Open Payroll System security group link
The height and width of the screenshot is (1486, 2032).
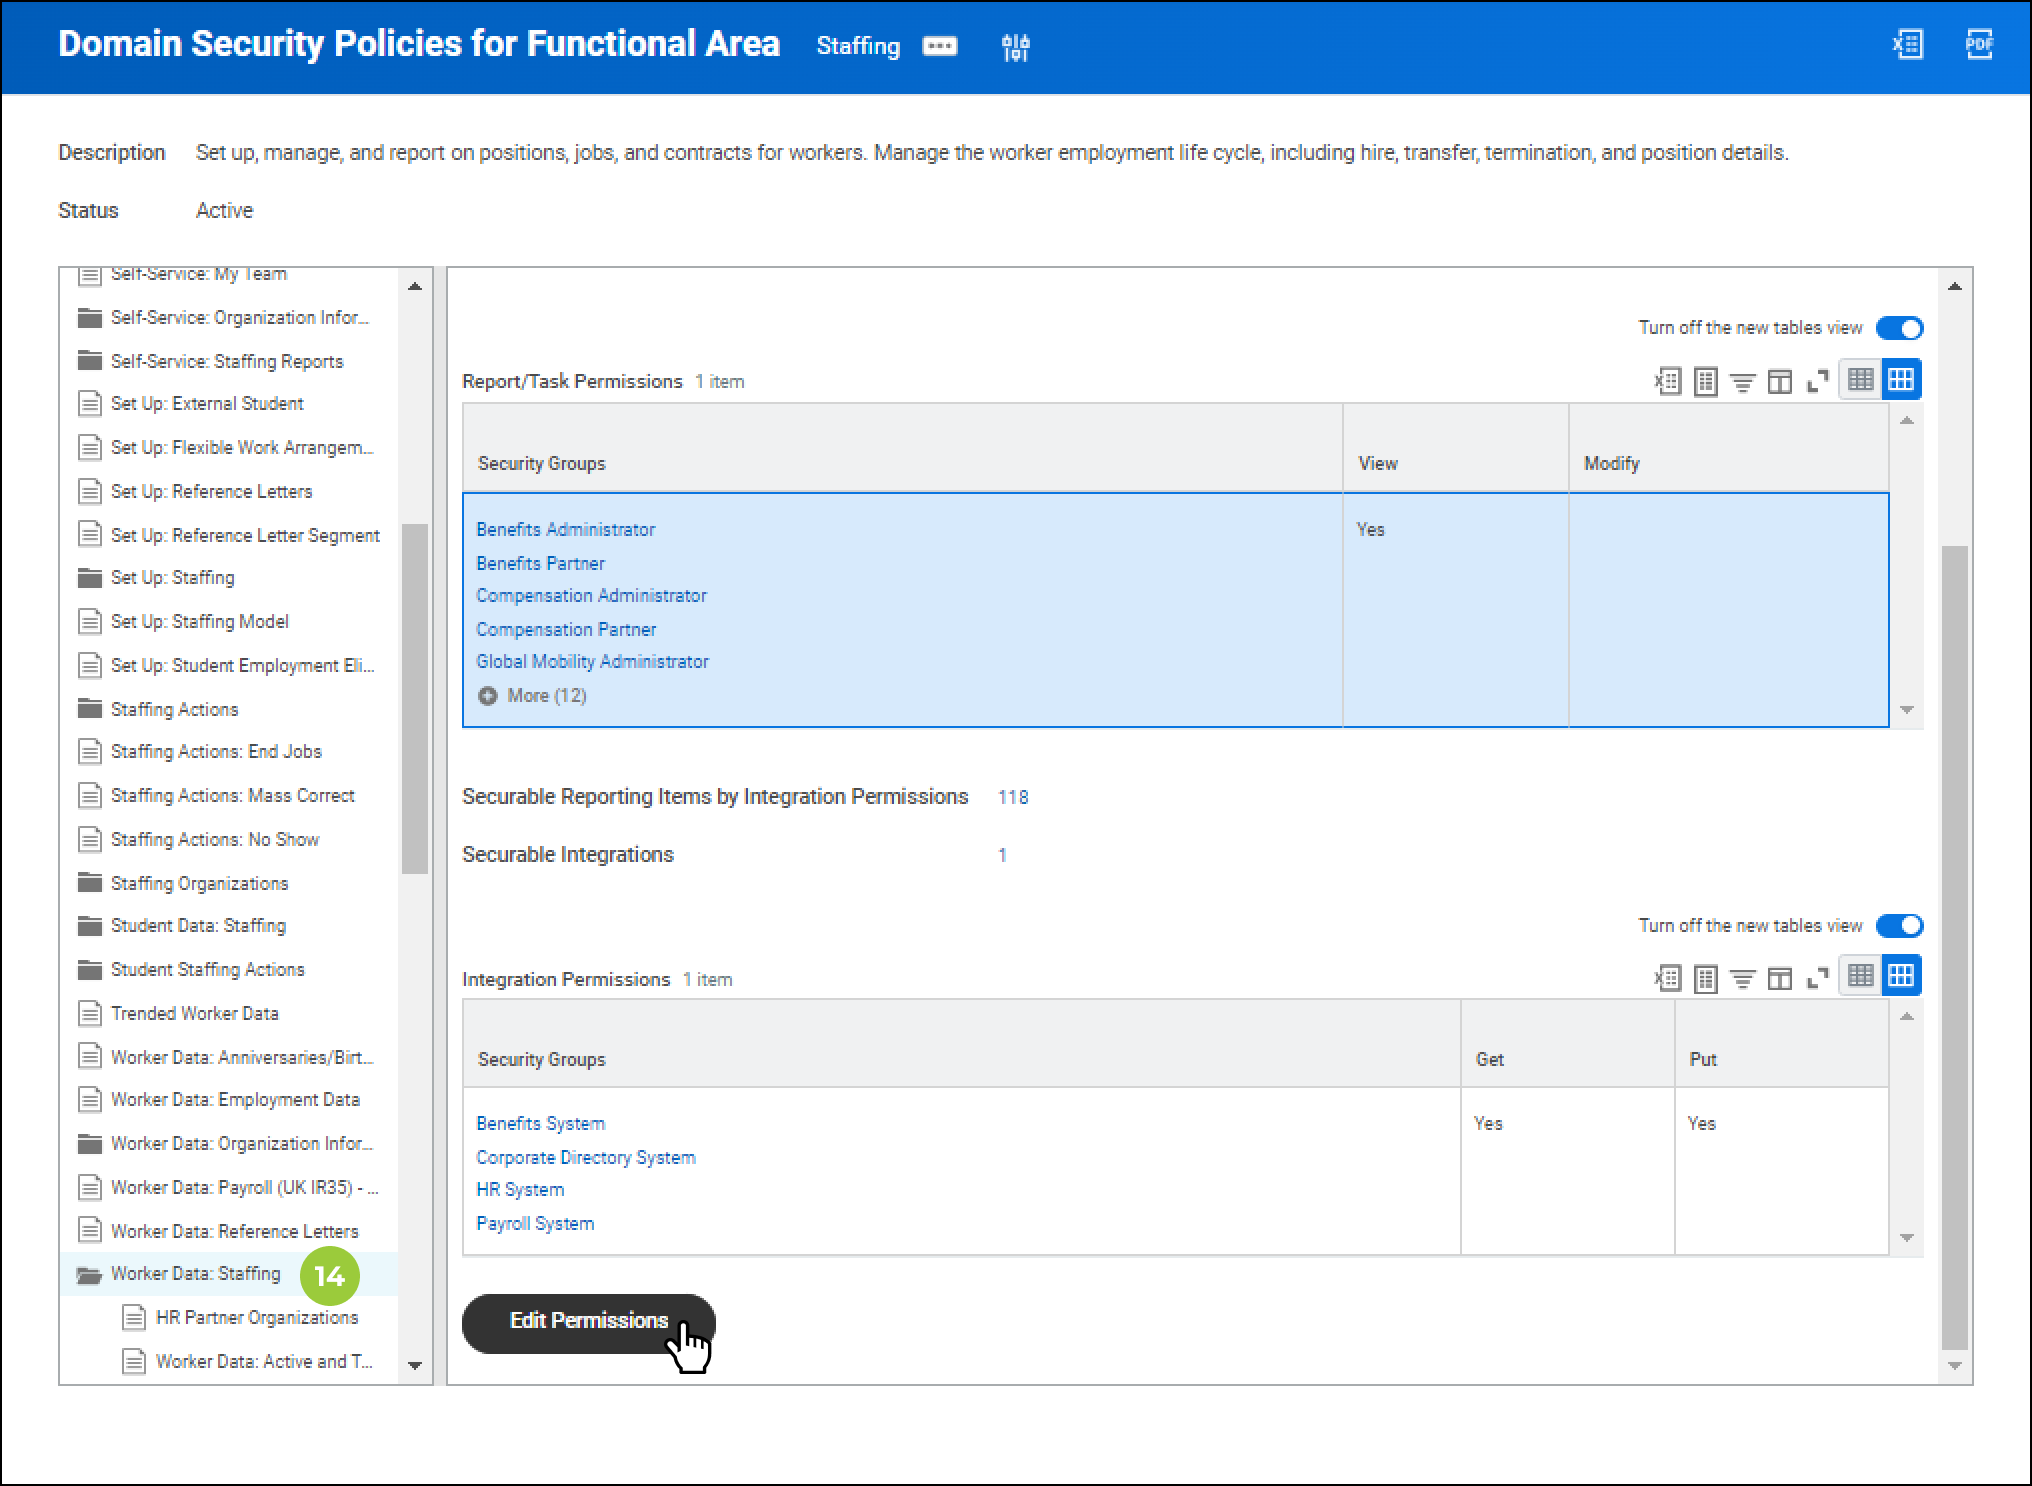[x=535, y=1224]
